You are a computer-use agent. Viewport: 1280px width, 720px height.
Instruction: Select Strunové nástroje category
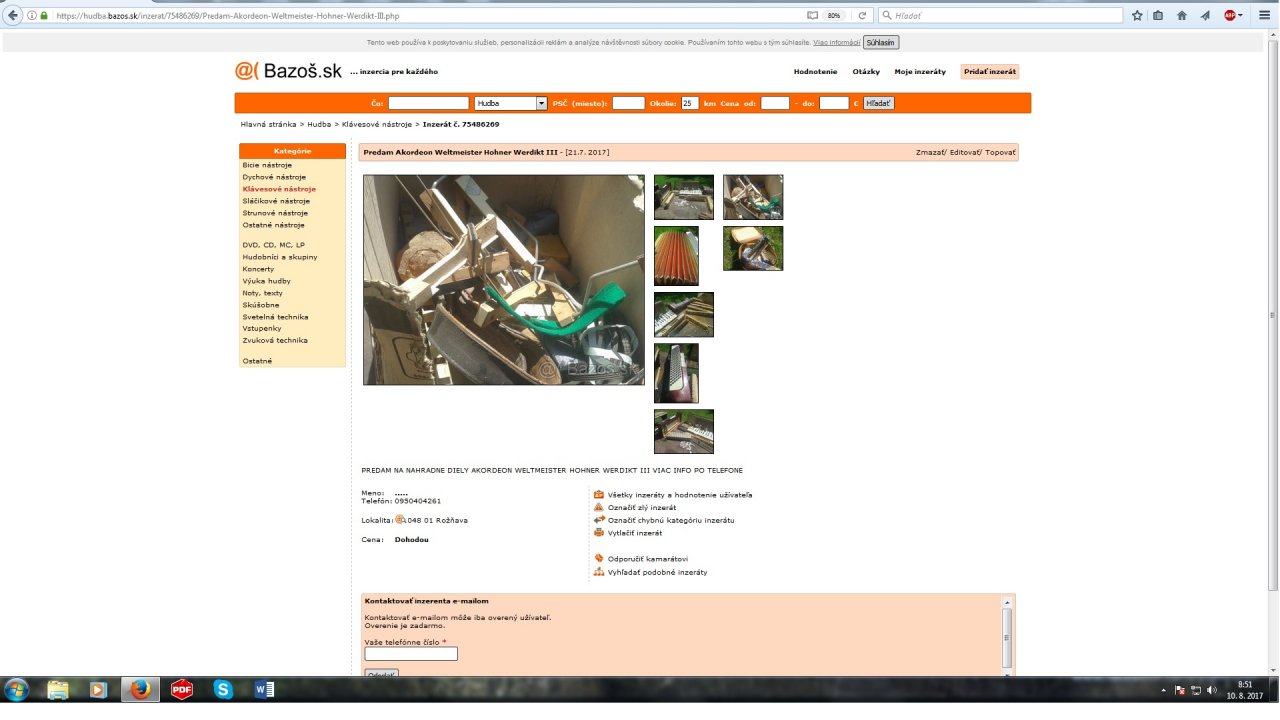275,213
